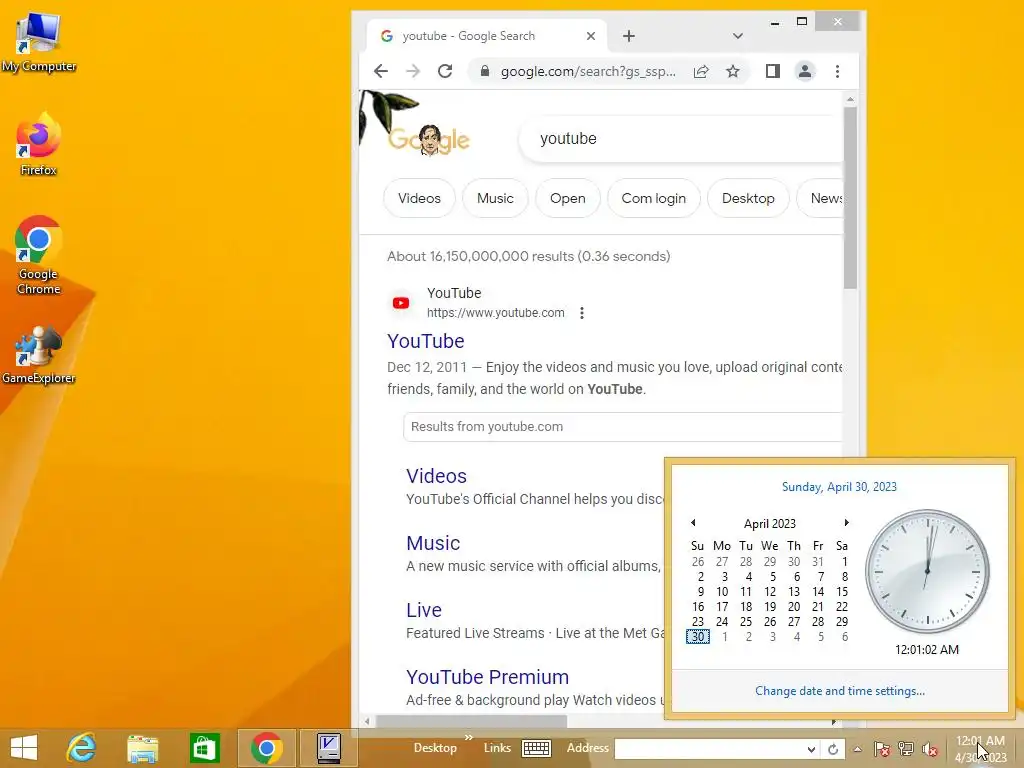Open File Explorer from the taskbar
The image size is (1024, 768).
pos(142,748)
